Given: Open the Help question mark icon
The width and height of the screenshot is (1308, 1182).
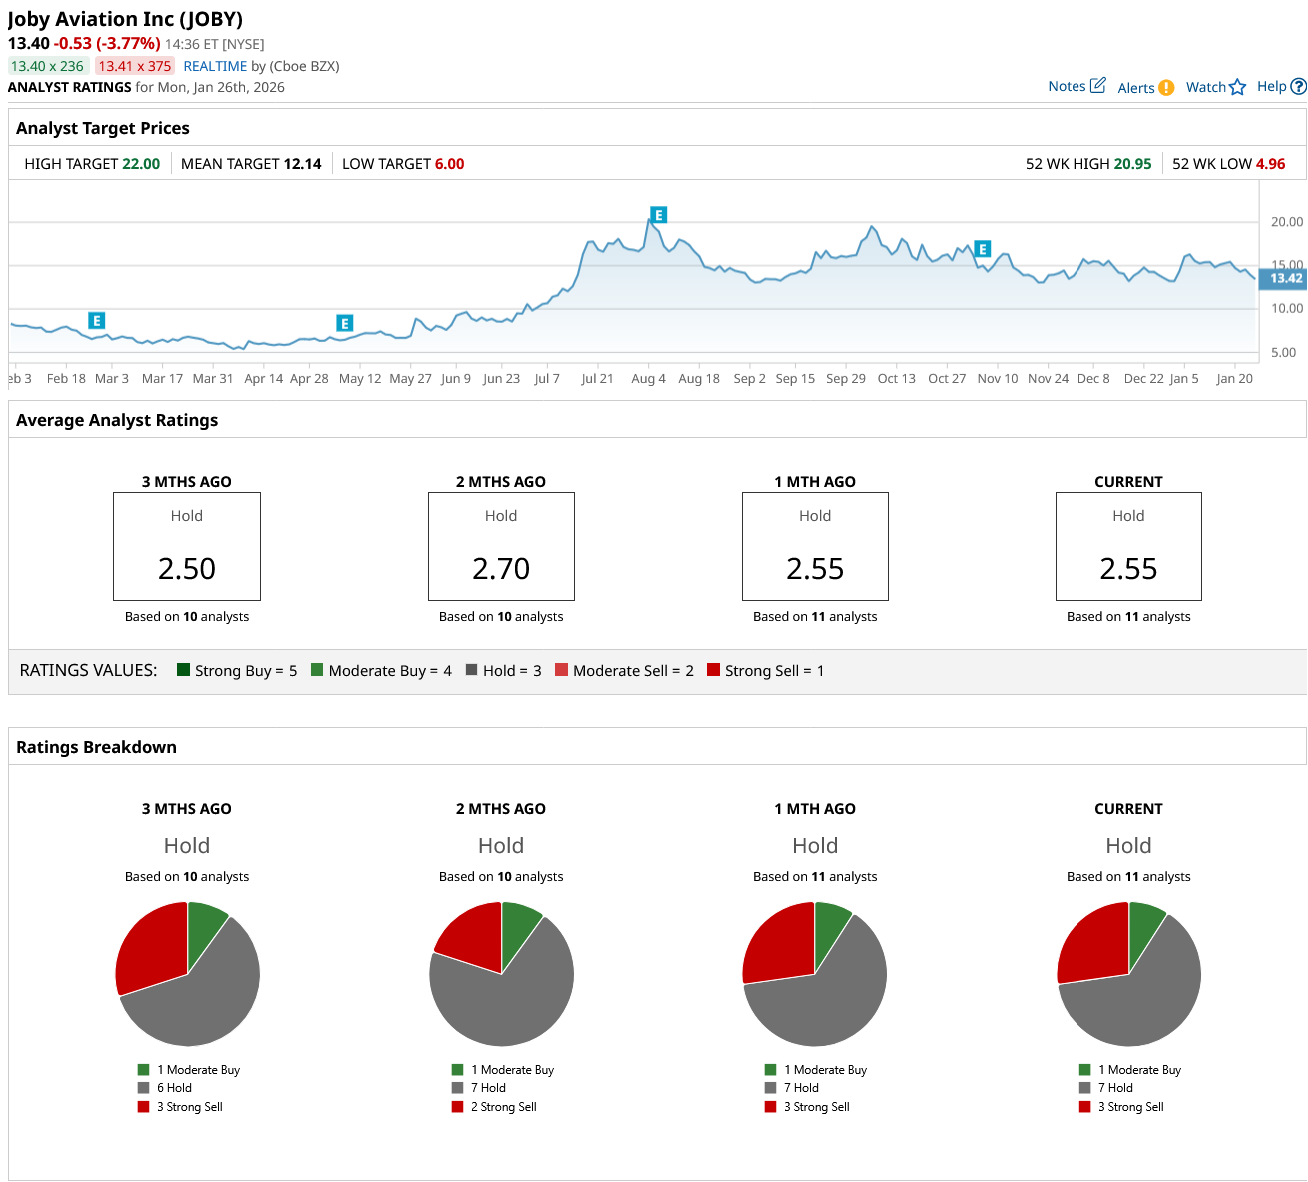Looking at the screenshot, I should click(1298, 87).
